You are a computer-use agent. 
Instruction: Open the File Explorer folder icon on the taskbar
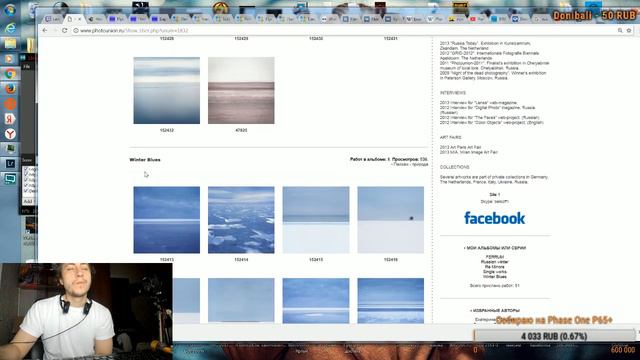point(10,43)
